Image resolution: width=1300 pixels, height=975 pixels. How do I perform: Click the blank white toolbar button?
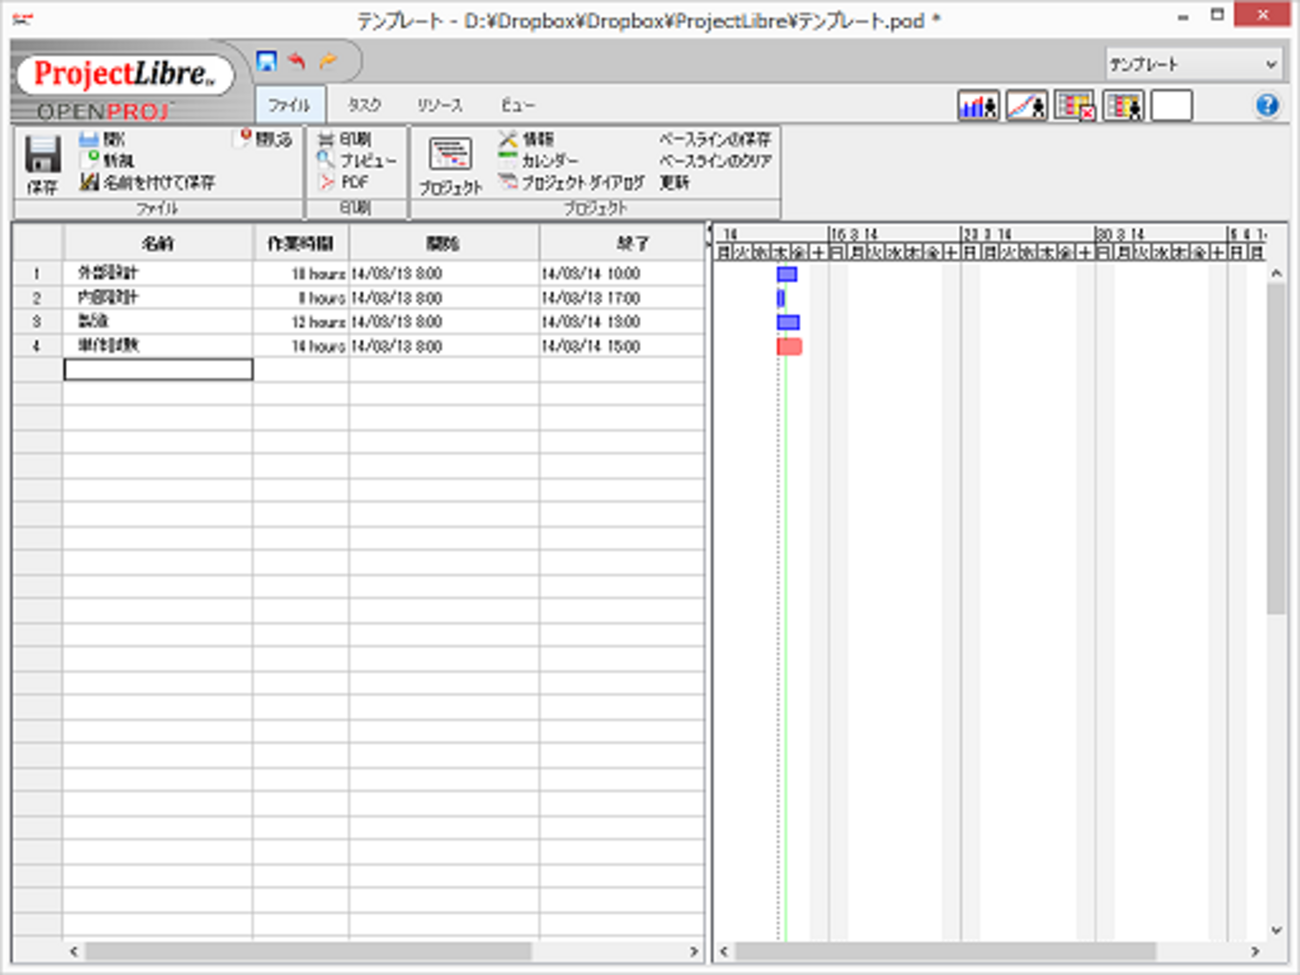point(1172,105)
